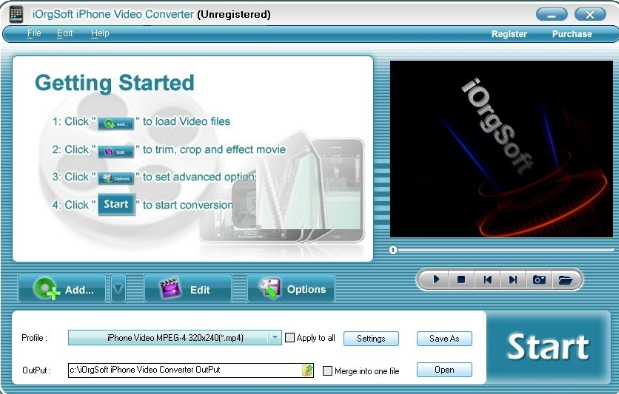Open the File menu
The height and width of the screenshot is (394, 619).
coord(34,34)
